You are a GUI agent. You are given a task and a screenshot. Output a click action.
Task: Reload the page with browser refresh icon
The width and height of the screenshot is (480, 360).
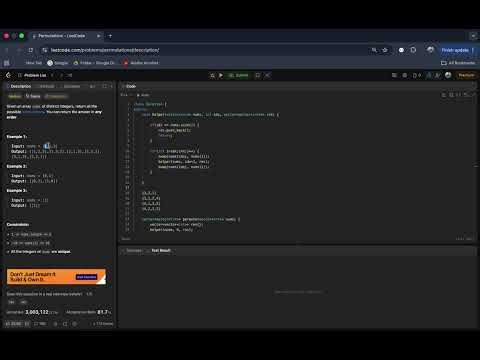tap(31, 50)
